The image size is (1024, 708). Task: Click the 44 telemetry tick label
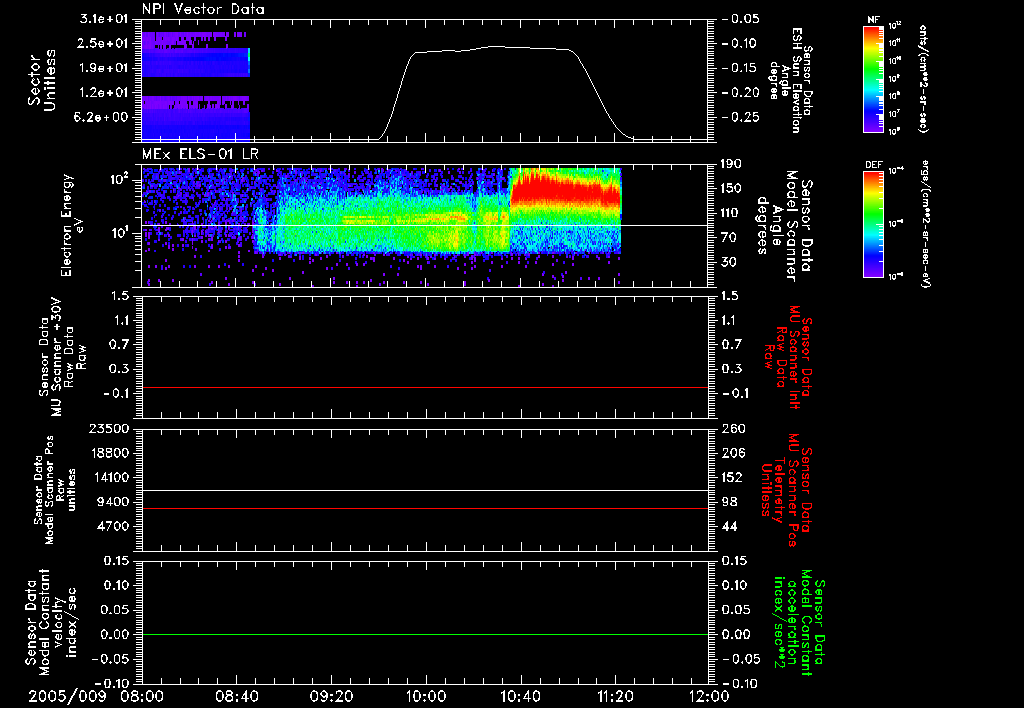[731, 526]
